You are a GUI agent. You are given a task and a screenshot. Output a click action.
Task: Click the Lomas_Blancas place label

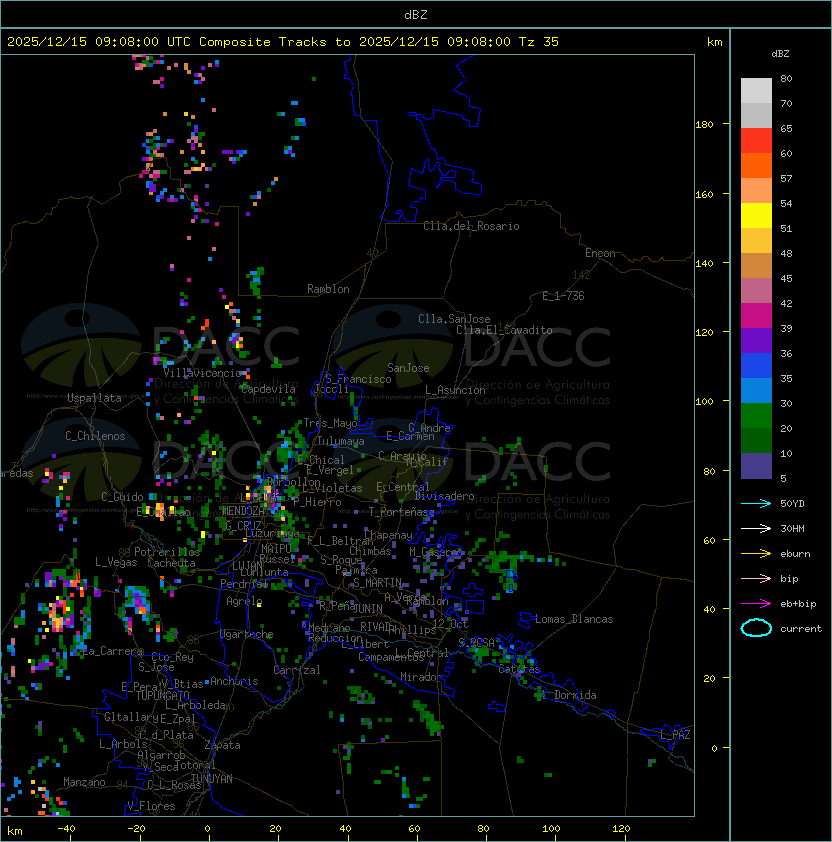tap(574, 619)
